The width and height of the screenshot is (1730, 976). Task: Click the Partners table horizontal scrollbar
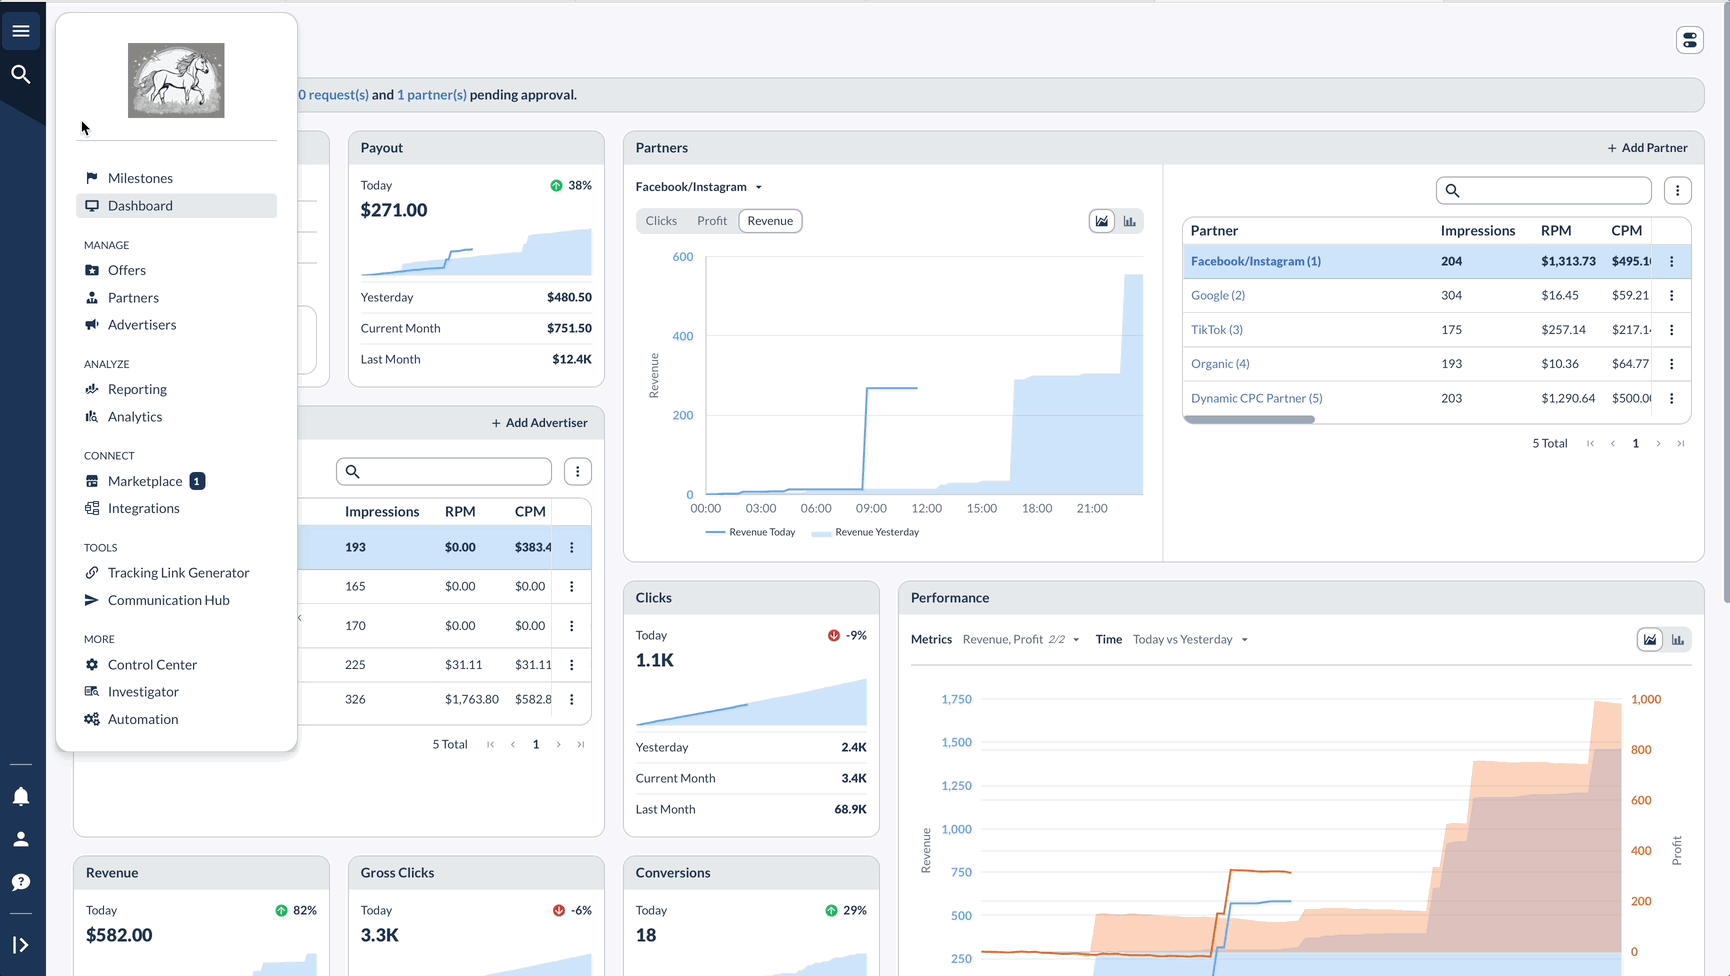(x=1249, y=420)
